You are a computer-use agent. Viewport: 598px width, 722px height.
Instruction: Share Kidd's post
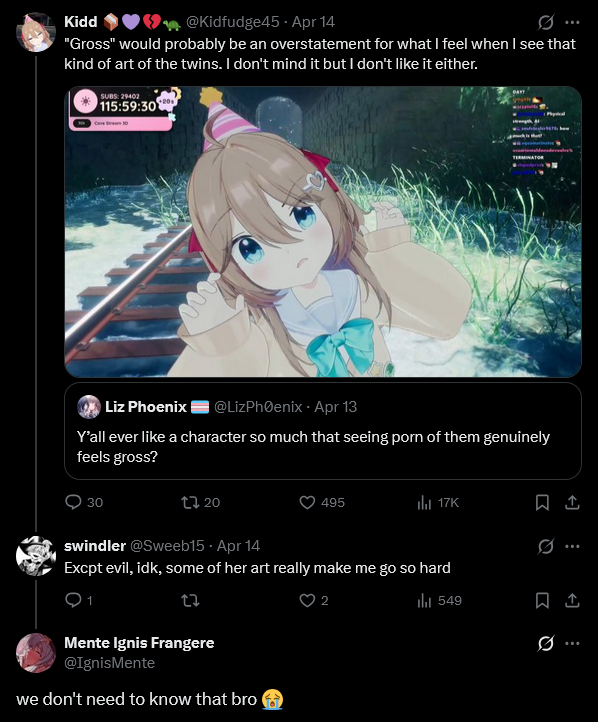pos(572,502)
